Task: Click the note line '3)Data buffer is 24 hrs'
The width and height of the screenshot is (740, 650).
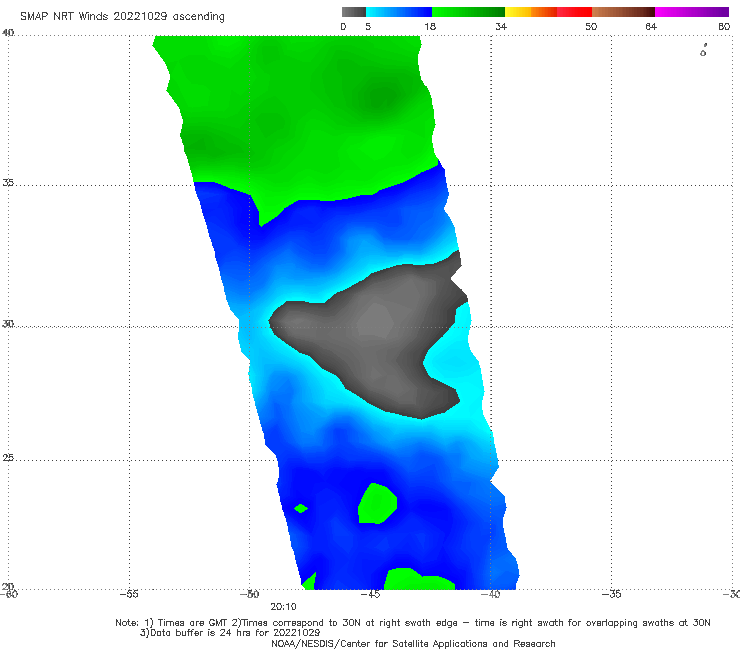Action: (x=230, y=633)
